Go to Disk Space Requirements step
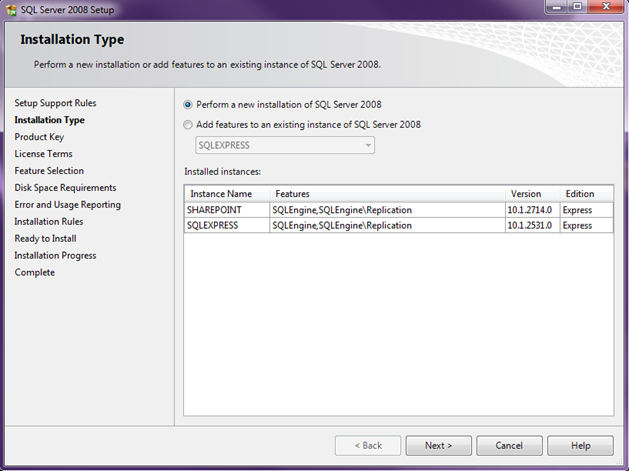Image resolution: width=629 pixels, height=471 pixels. click(65, 188)
